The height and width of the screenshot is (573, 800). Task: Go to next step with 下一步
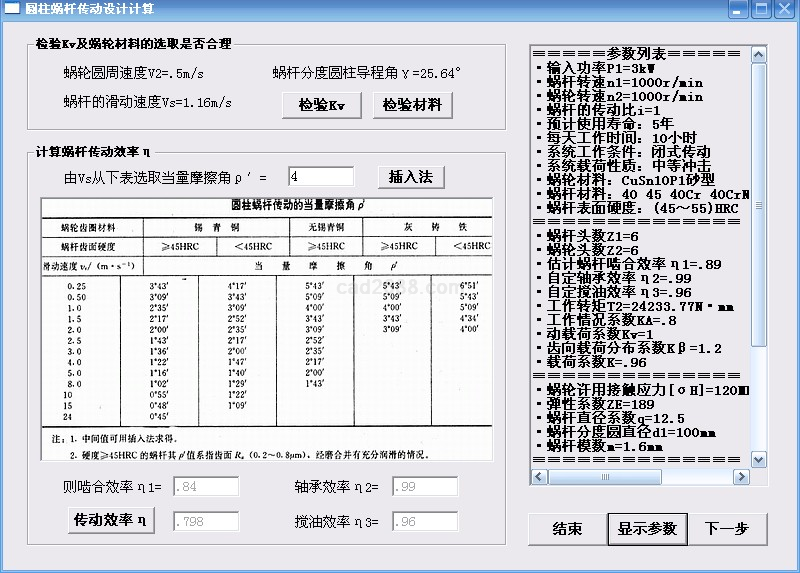[x=727, y=529]
